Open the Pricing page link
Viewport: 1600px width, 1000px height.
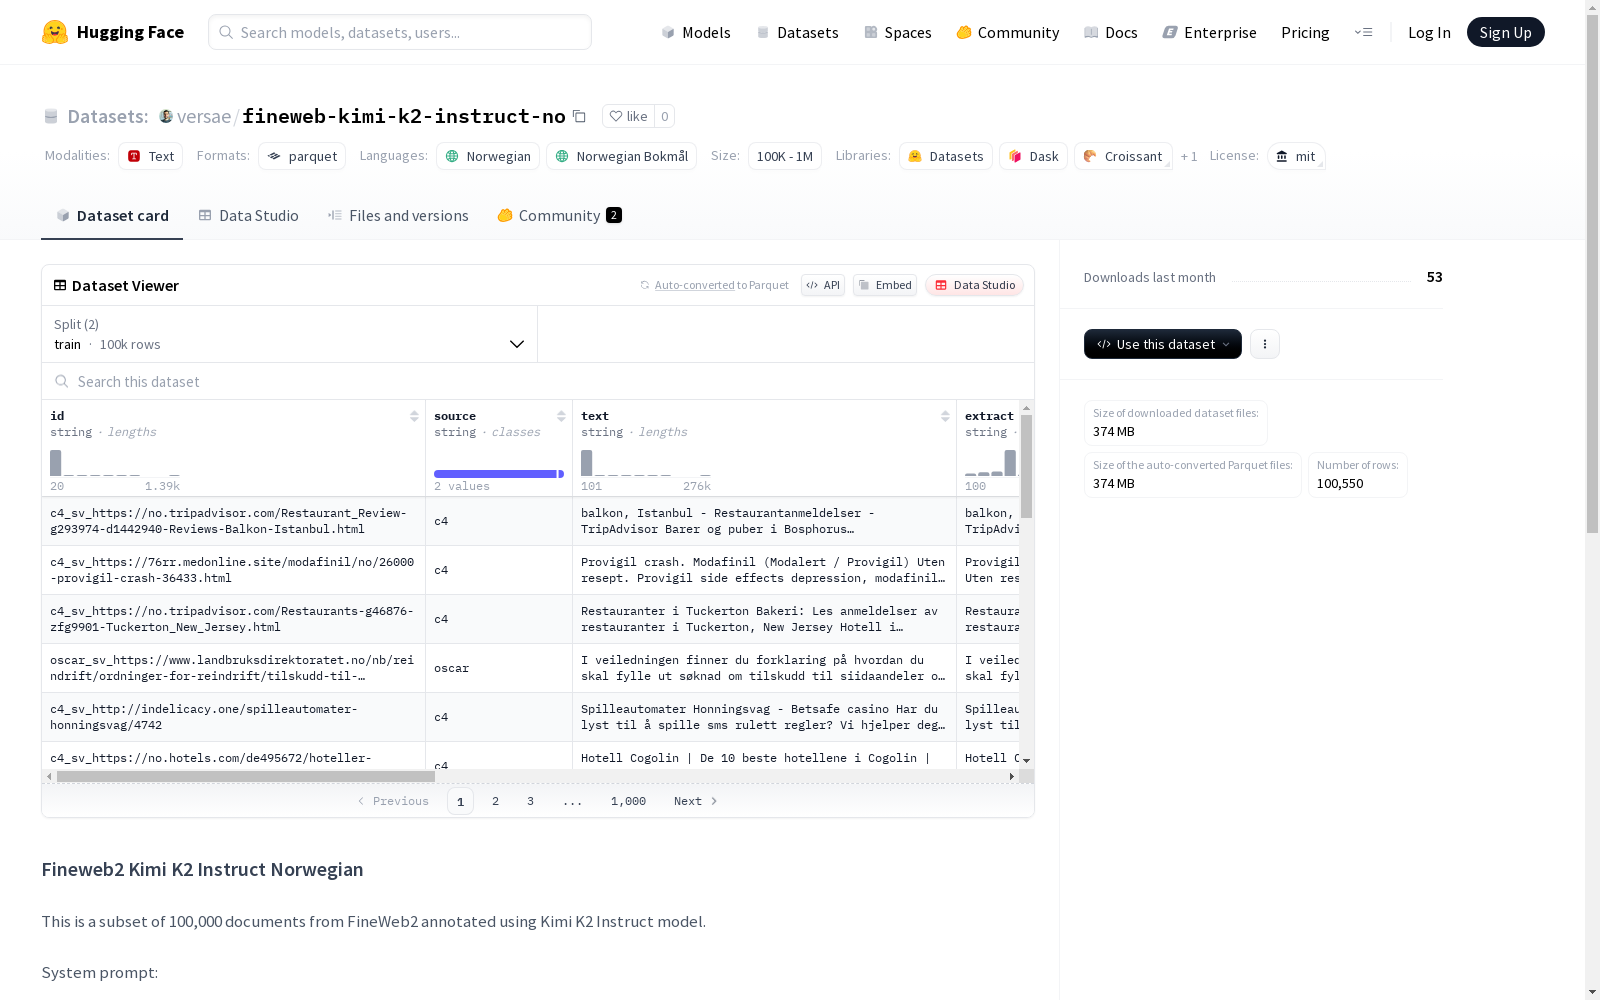click(1305, 32)
